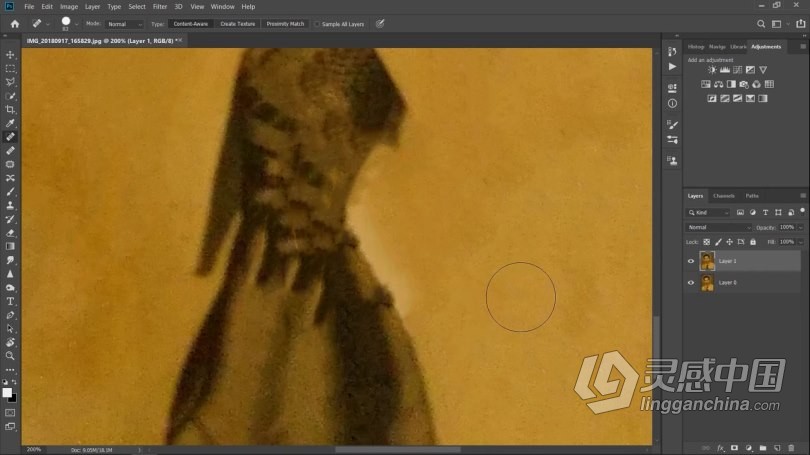The width and height of the screenshot is (810, 455).
Task: Choose Proximity Match type button
Action: (285, 24)
